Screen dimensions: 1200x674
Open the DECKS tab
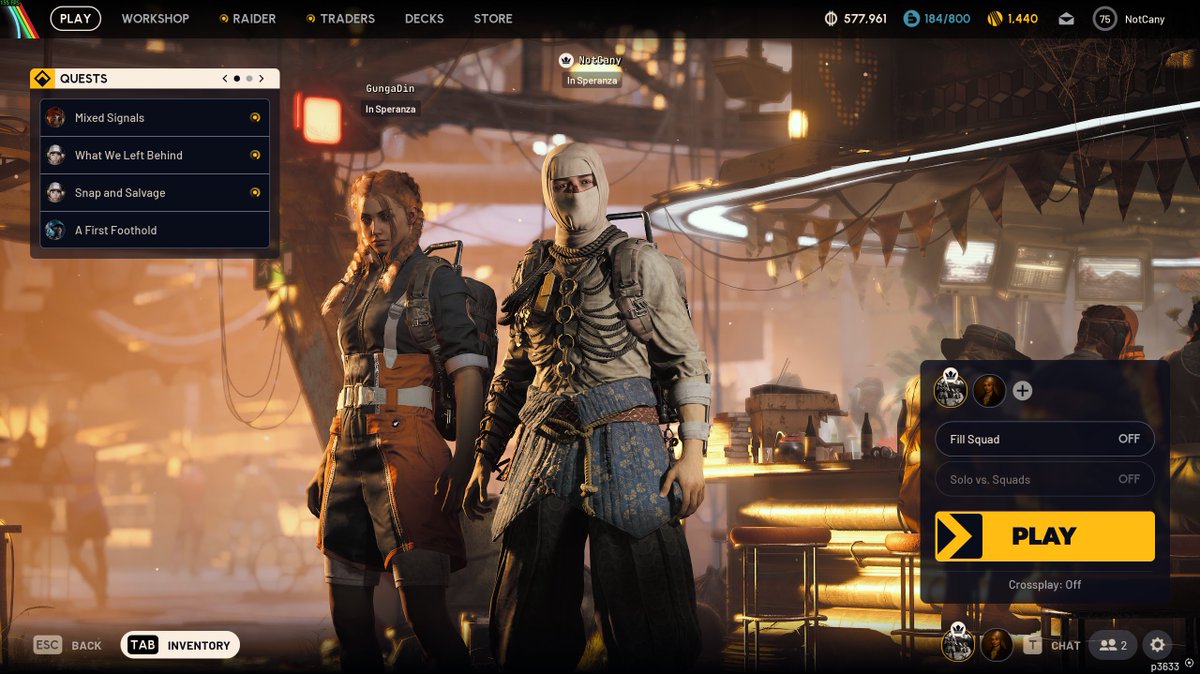pos(424,18)
